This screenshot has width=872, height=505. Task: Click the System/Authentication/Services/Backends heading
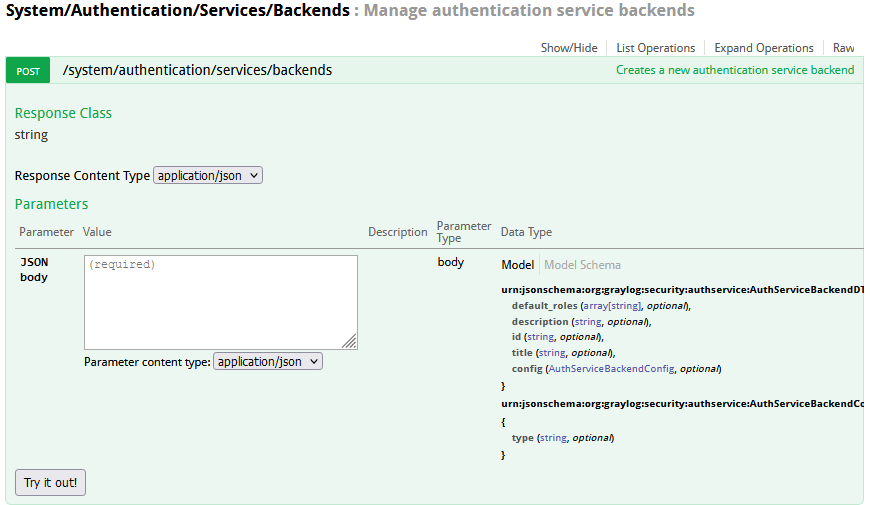coord(178,11)
